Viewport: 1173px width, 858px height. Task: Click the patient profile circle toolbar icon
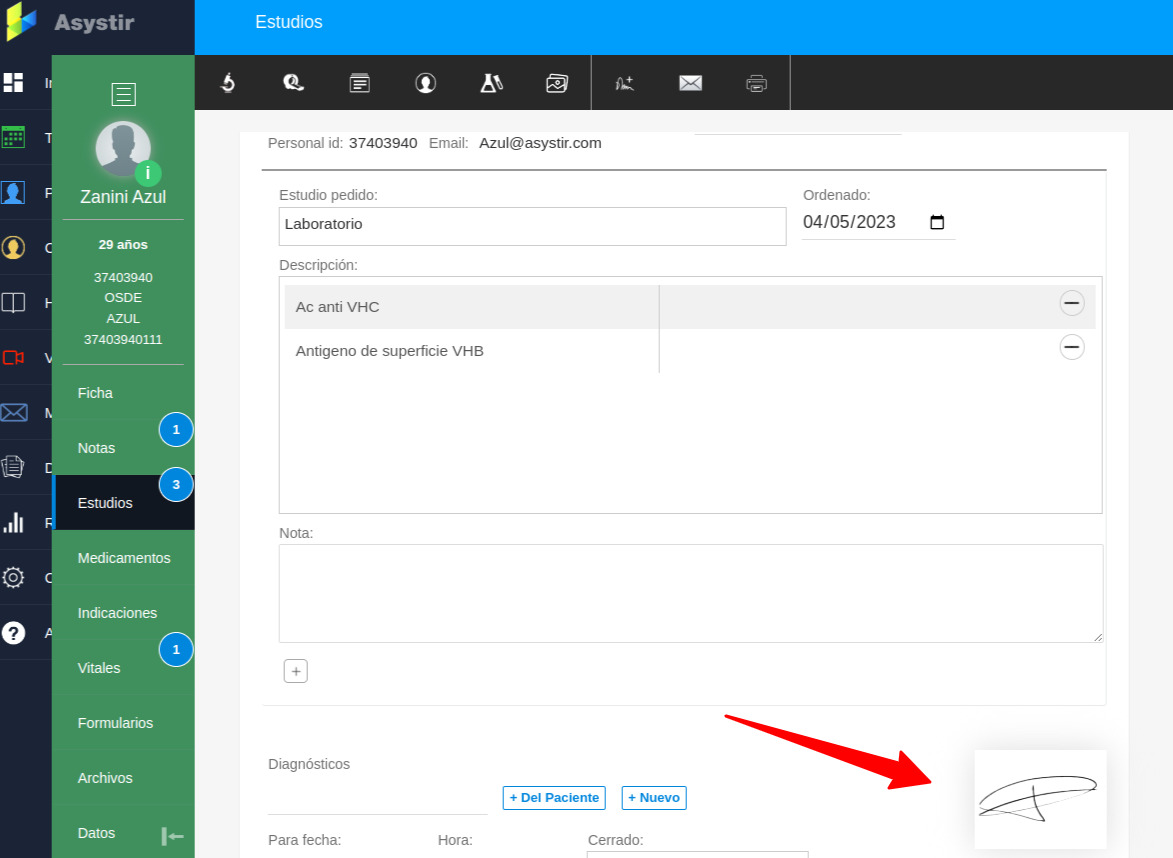(x=426, y=83)
